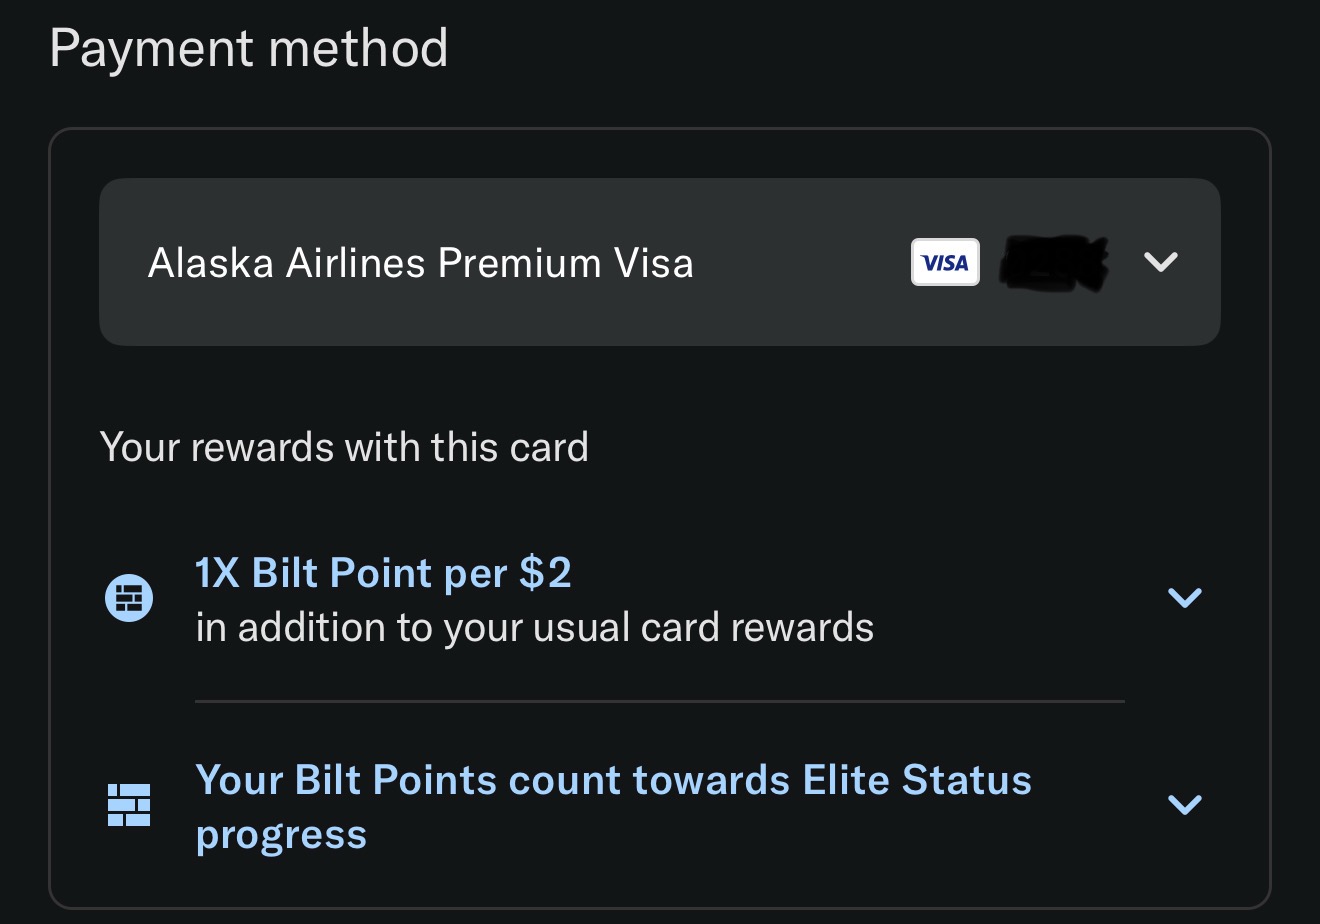This screenshot has height=924, width=1320.
Task: Click the blacked-out card number
Action: tap(1057, 263)
